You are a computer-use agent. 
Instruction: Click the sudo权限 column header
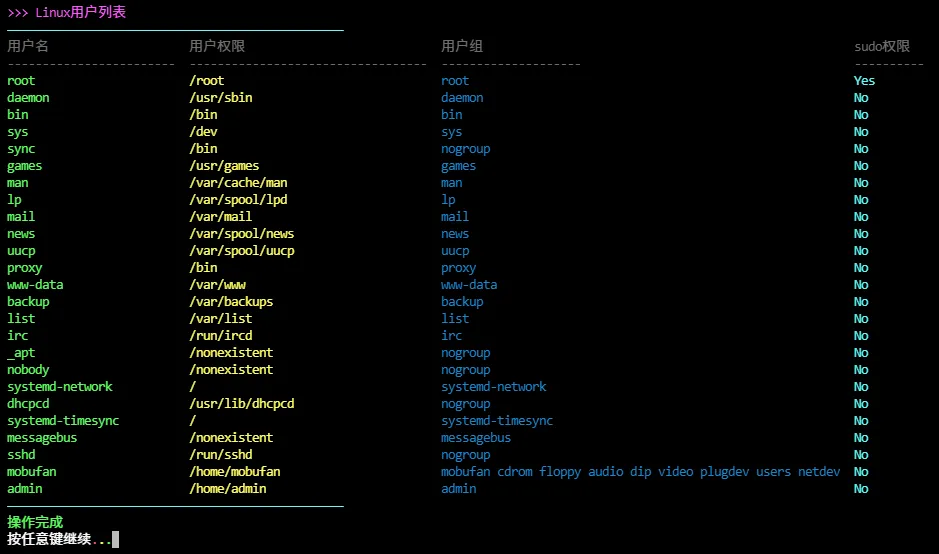pos(881,46)
